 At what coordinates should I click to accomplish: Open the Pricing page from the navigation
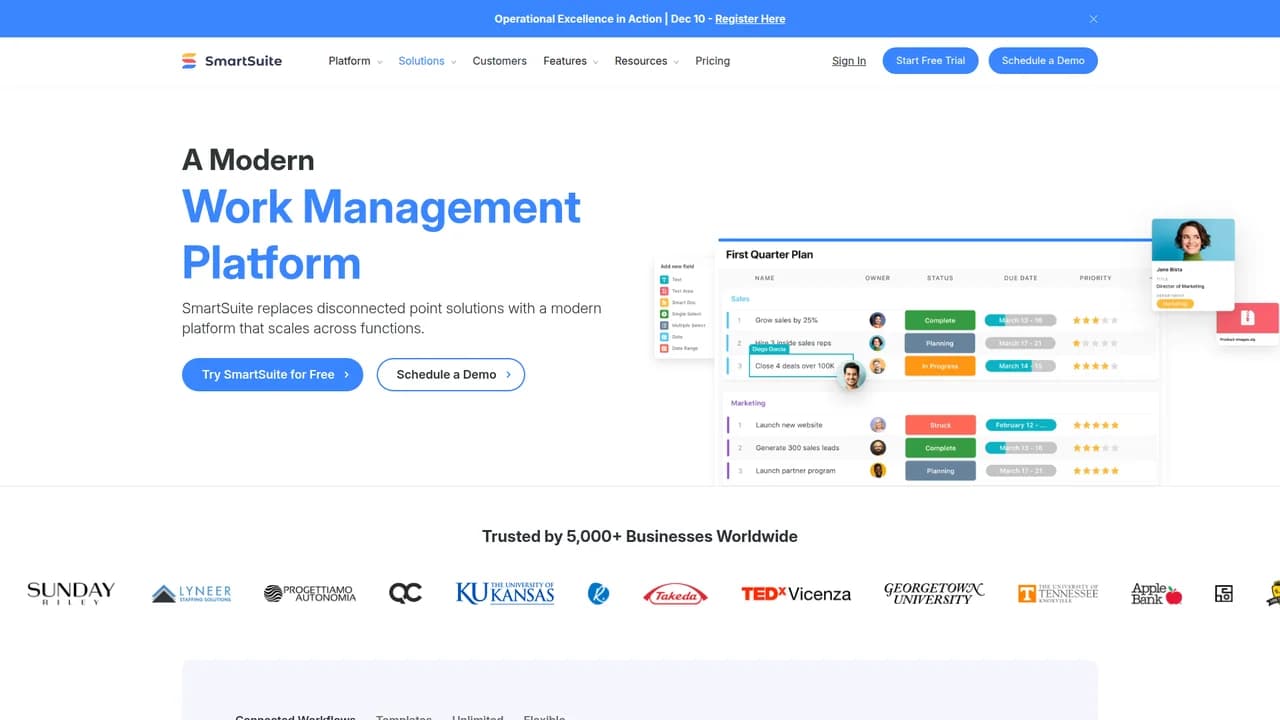tap(713, 61)
